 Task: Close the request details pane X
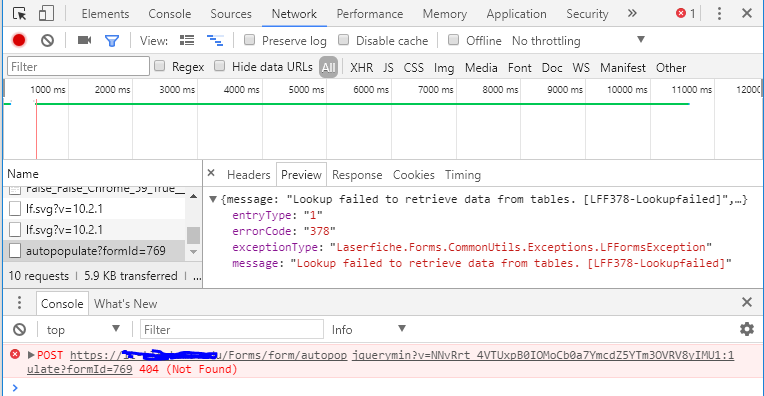[x=211, y=173]
